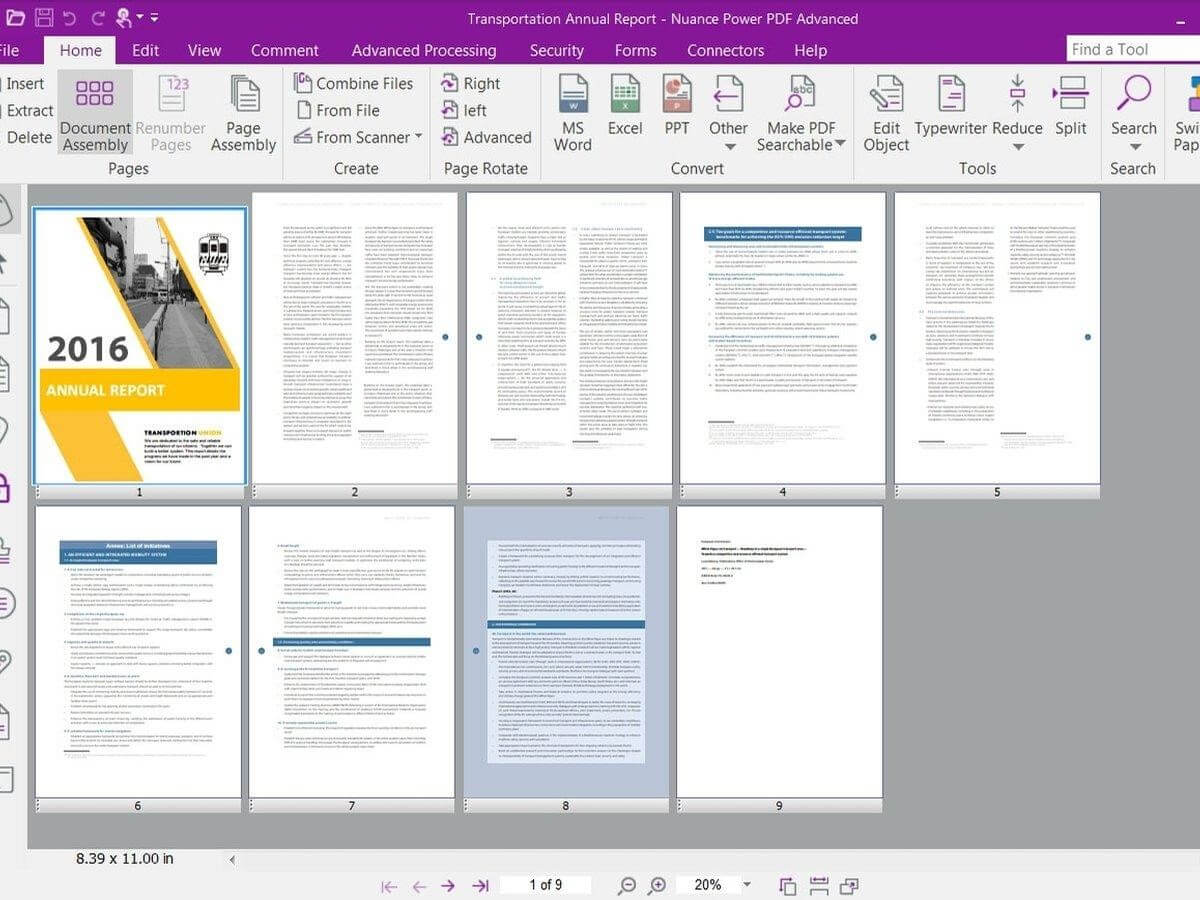This screenshot has height=900, width=1200.
Task: Convert the document to PPT
Action: click(676, 110)
